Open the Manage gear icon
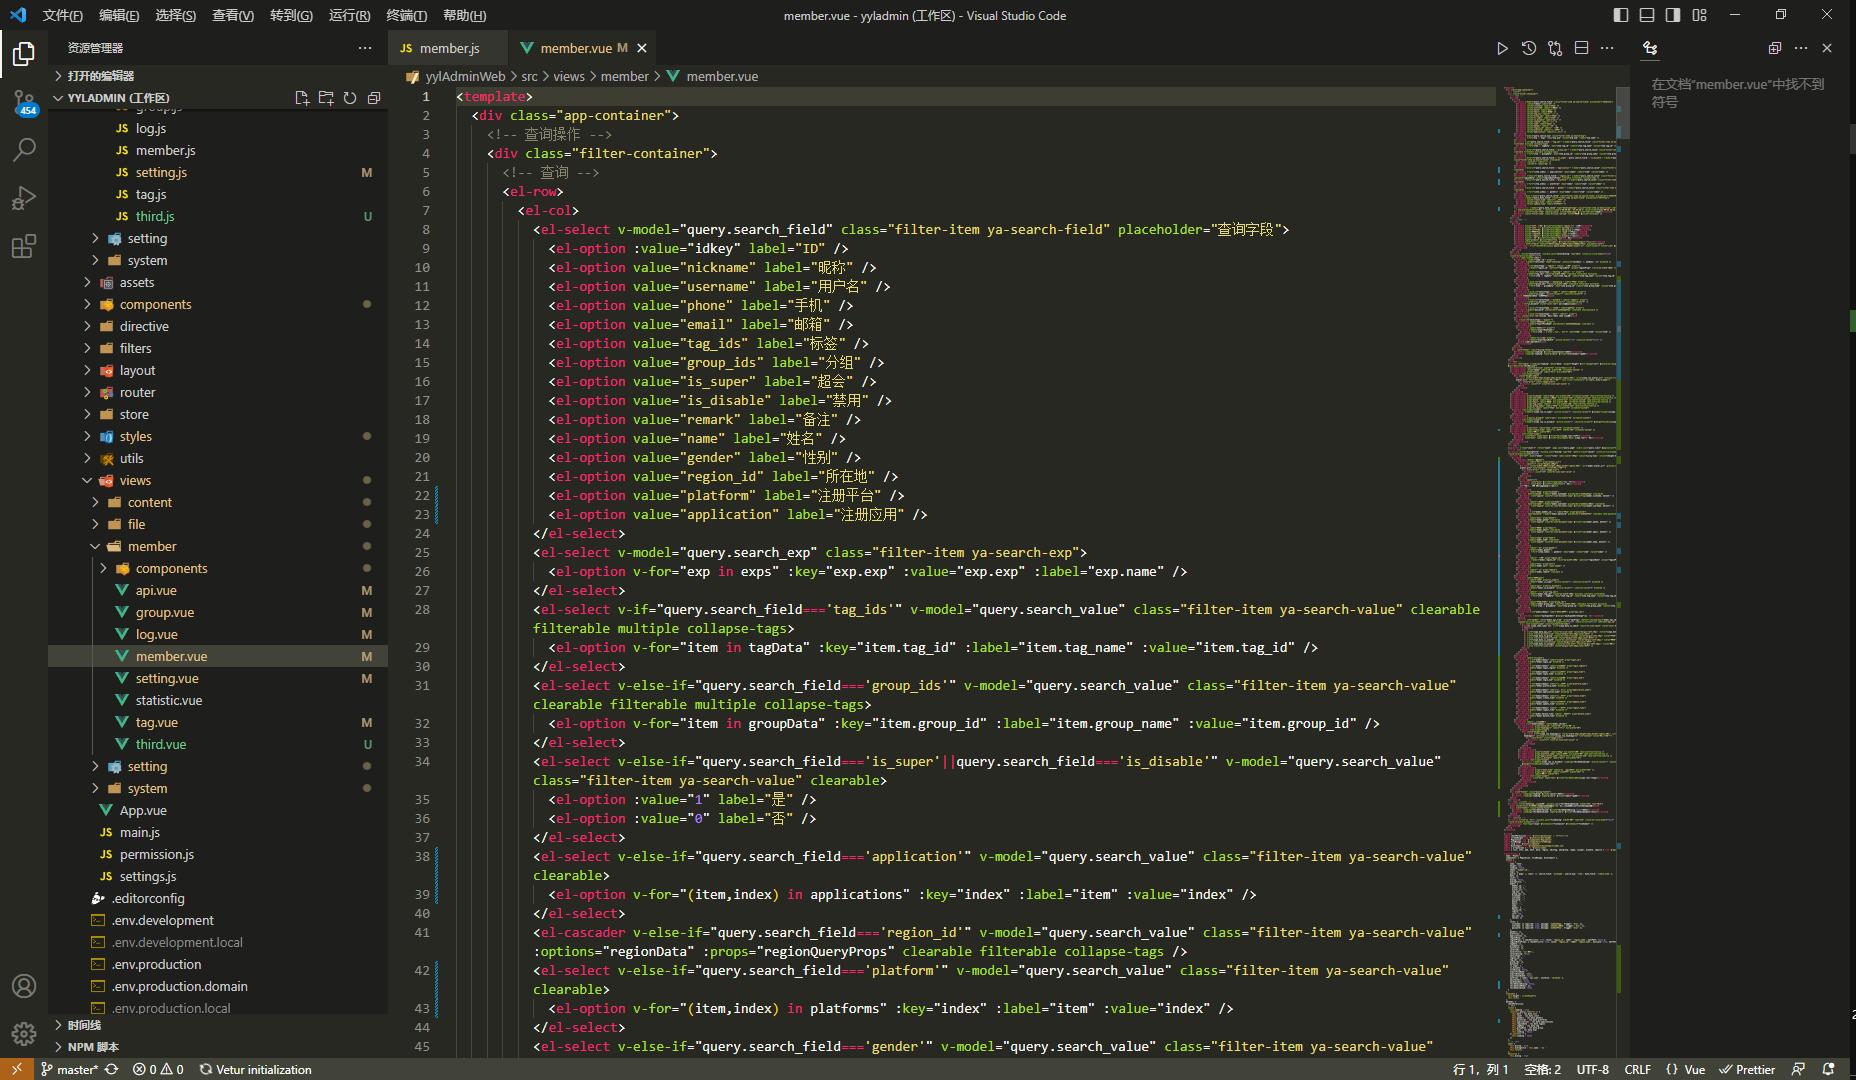This screenshot has height=1080, width=1856. [x=24, y=1034]
